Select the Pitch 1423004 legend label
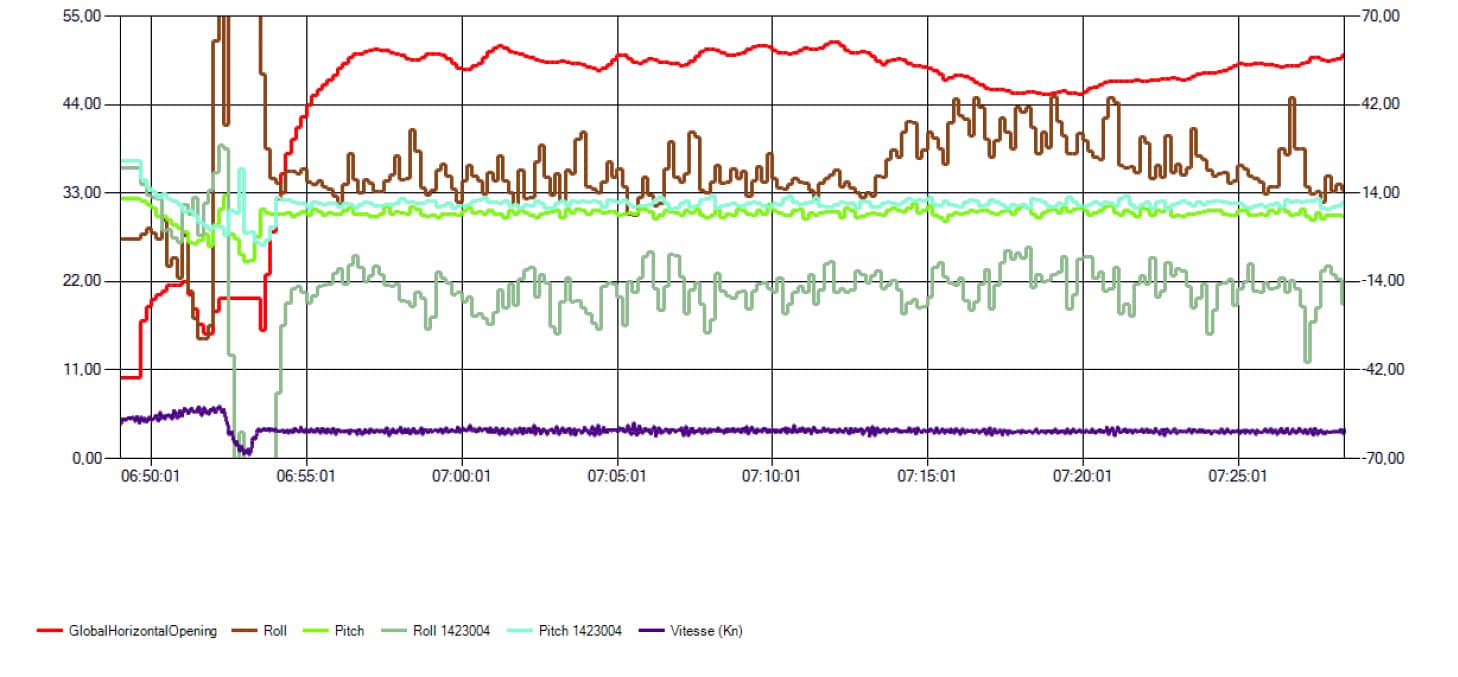This screenshot has width=1458, height=677. [580, 631]
